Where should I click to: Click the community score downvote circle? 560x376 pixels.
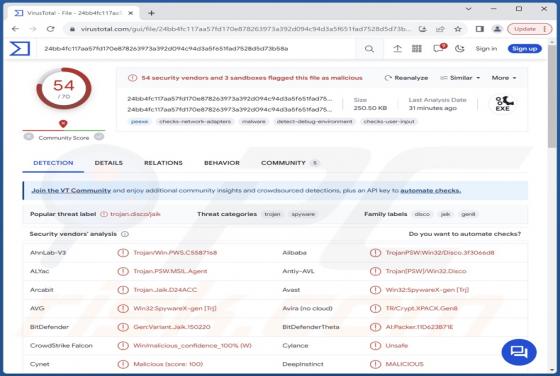[x=29, y=136]
